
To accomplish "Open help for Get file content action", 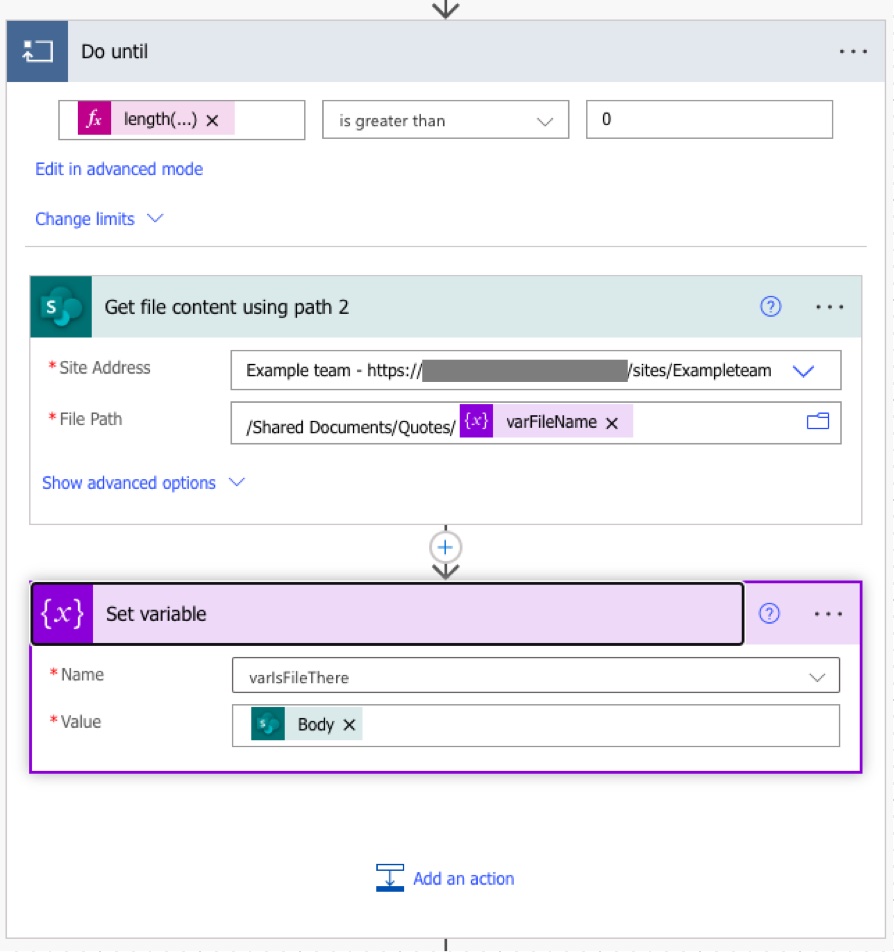I will (x=770, y=307).
